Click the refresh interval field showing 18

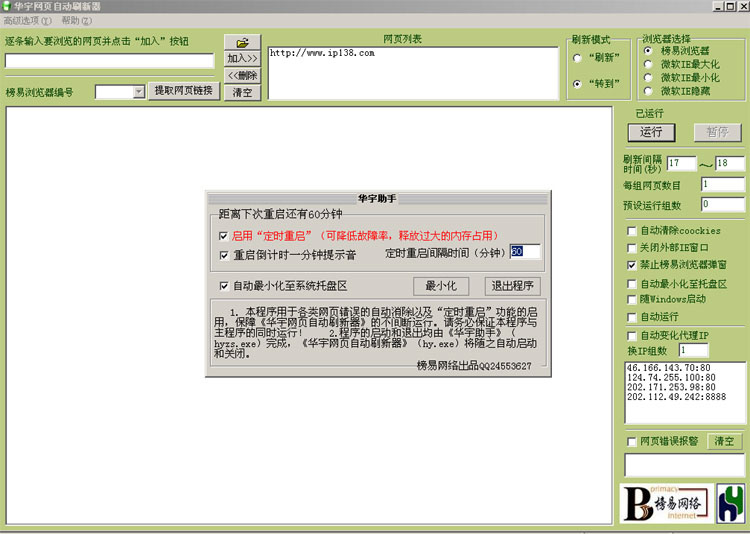(729, 163)
